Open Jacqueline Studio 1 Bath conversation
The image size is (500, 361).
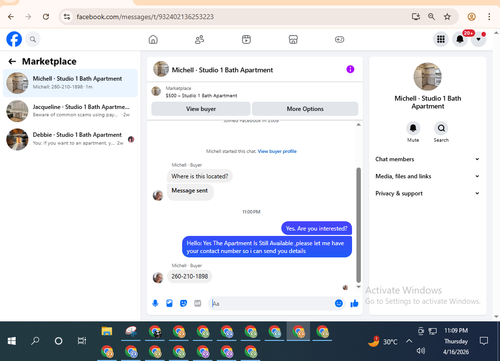tap(70, 111)
